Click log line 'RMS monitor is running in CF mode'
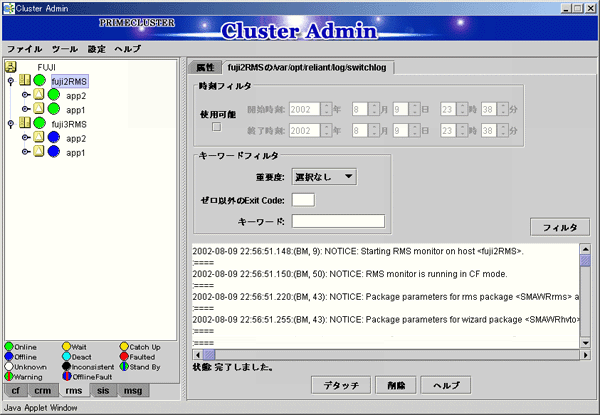The height and width of the screenshot is (415, 600). 350,274
